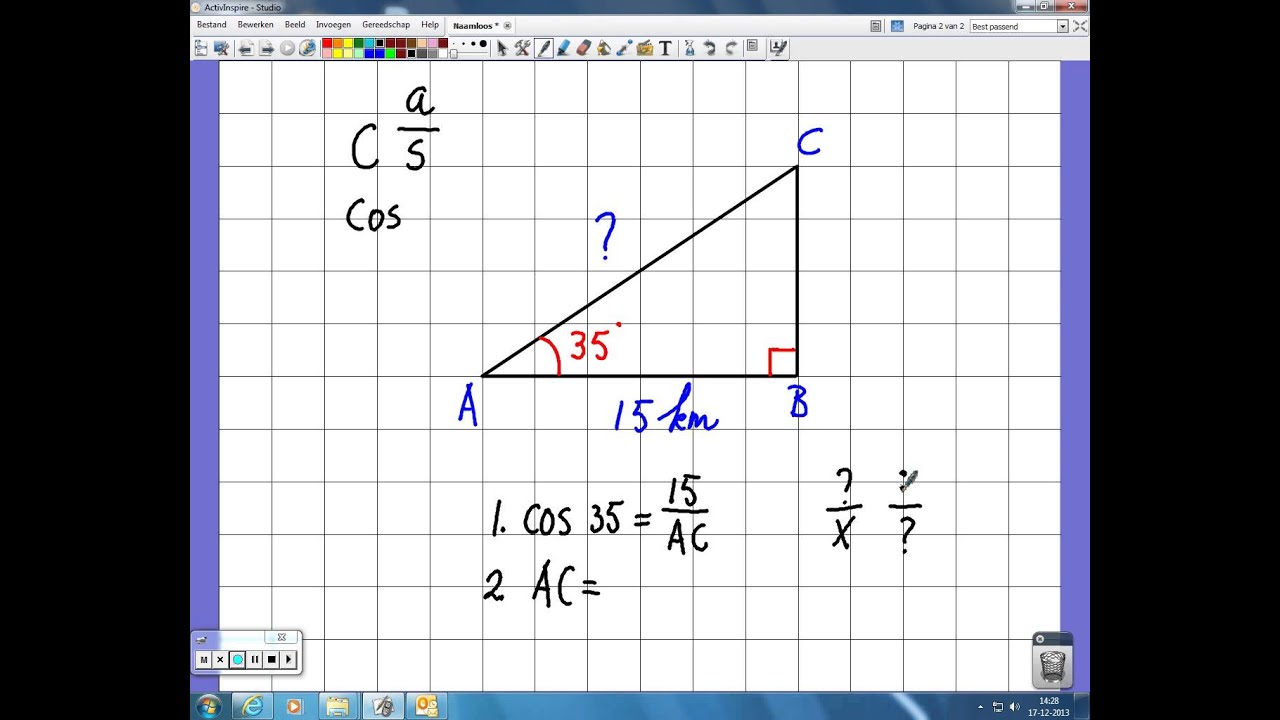Open the main menu icon
Screen dimensions: 1280x720
(201, 47)
